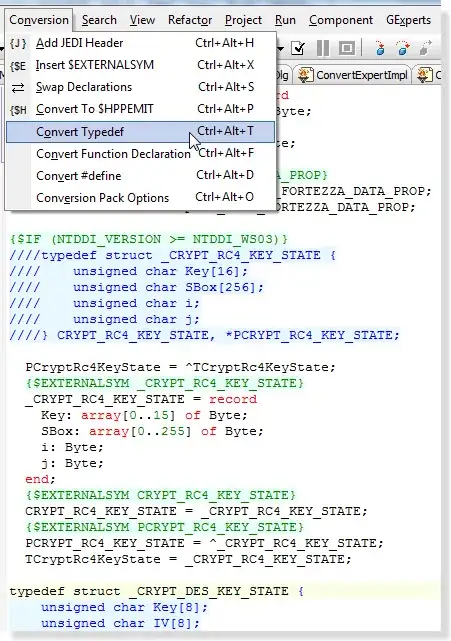The width and height of the screenshot is (451, 641).
Task: Click 'PCryptRc4KeyState = ^TCryptRc4KeyState;' line
Action: point(180,367)
